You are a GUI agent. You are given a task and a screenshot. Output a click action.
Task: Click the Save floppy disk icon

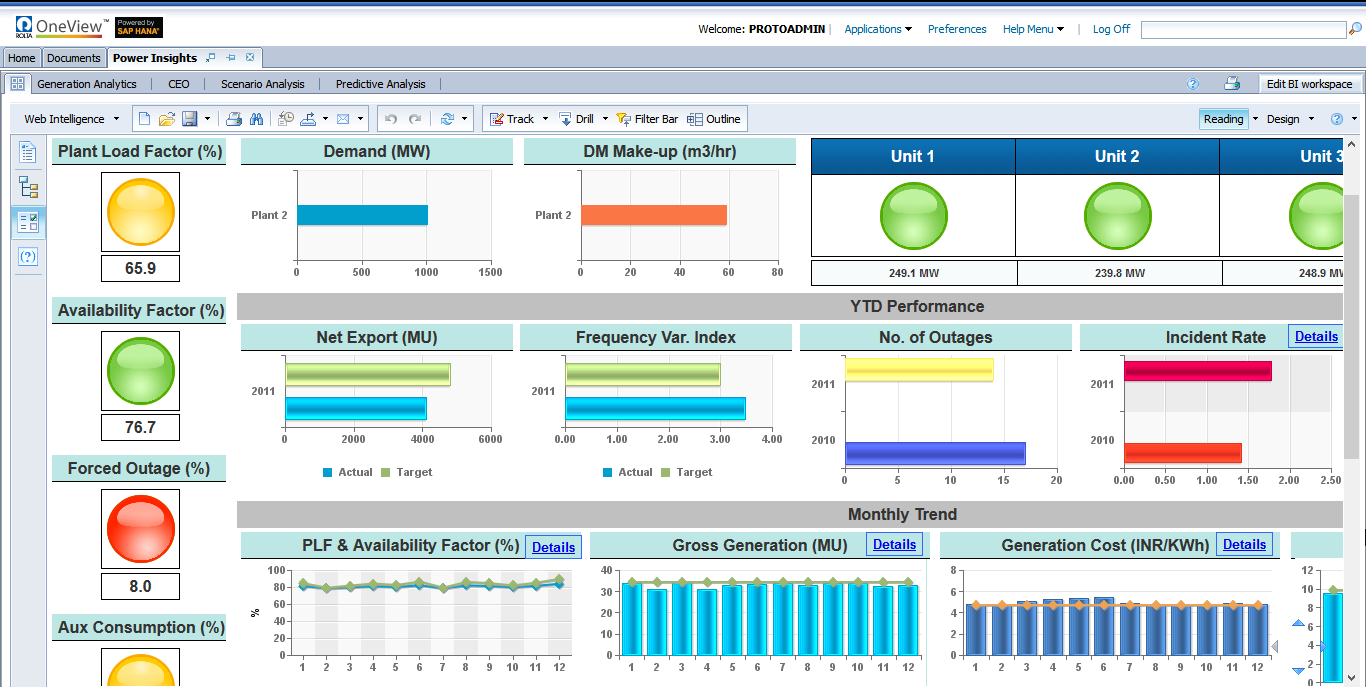(x=189, y=119)
